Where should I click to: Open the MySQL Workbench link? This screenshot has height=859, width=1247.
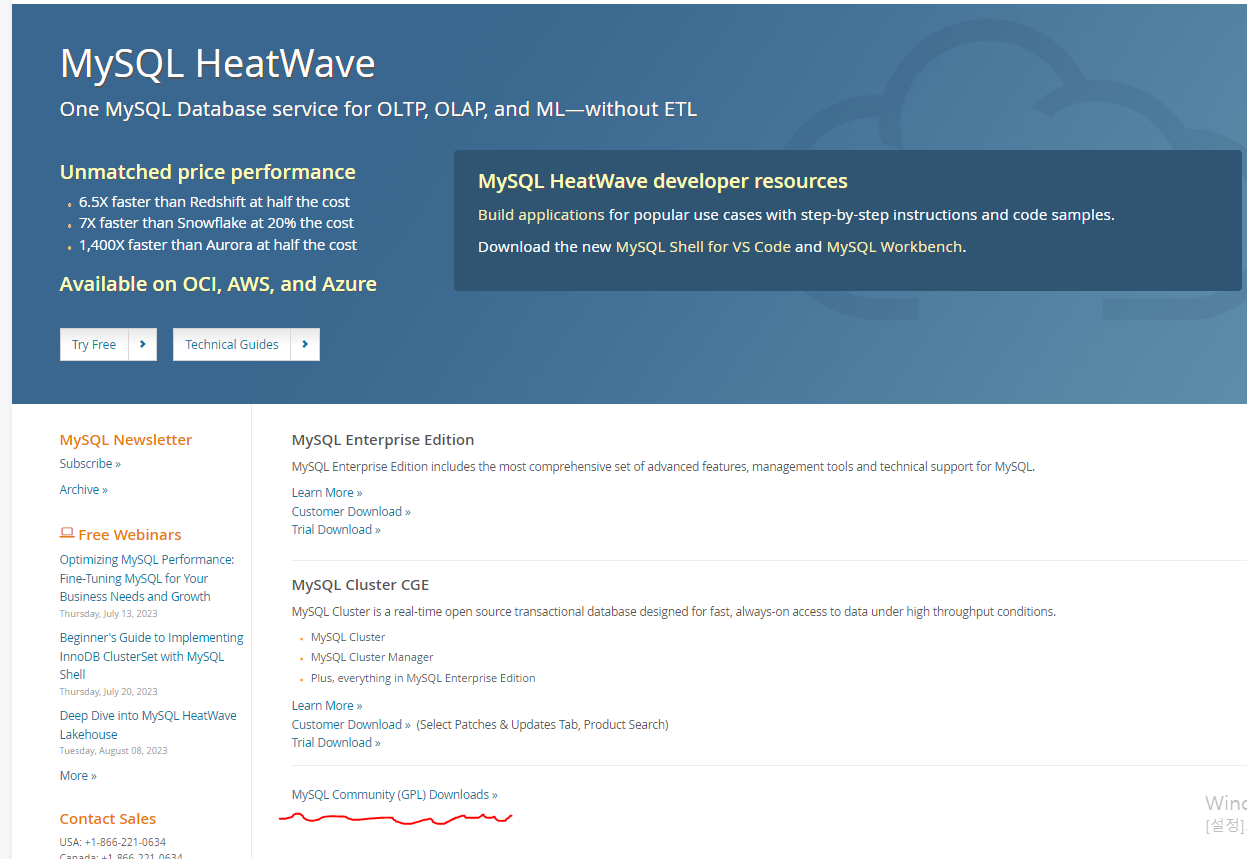pyautogui.click(x=894, y=247)
